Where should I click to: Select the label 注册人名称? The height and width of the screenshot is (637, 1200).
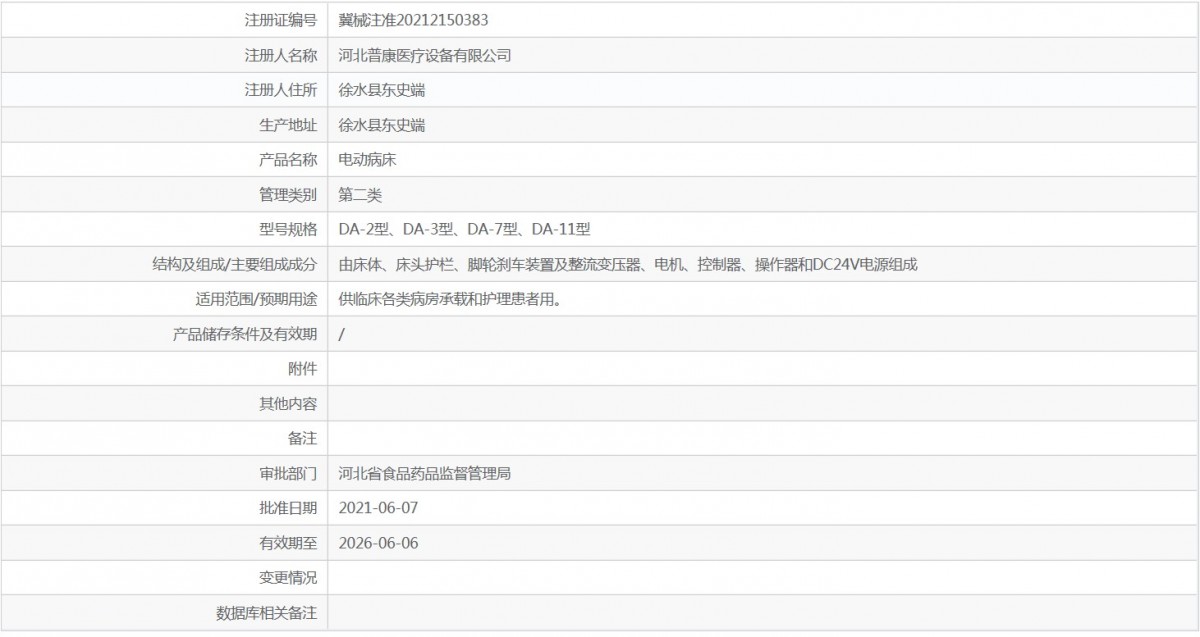[281, 56]
